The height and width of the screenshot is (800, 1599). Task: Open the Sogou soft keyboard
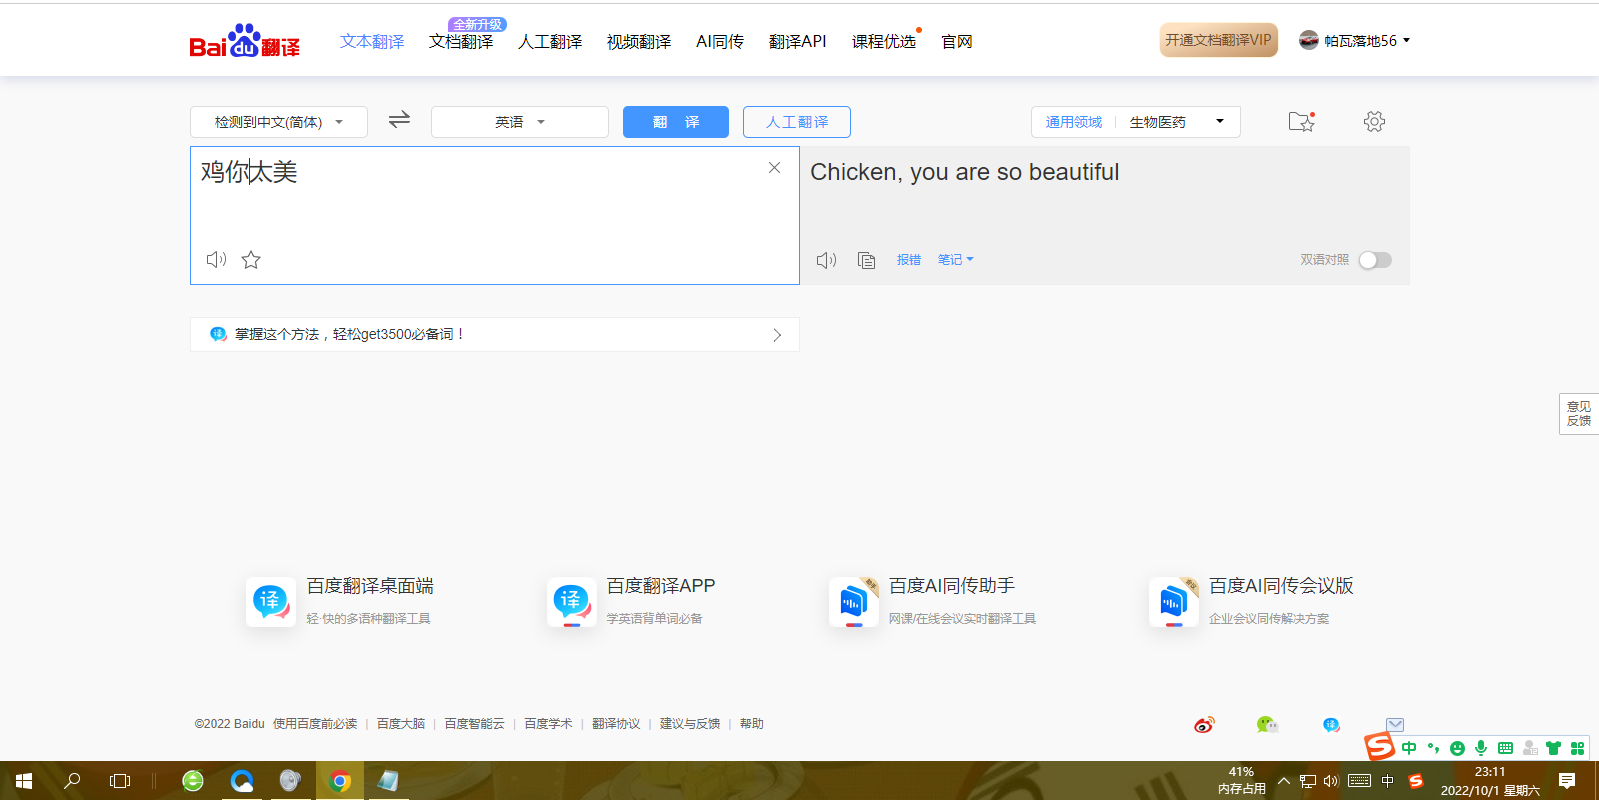[x=1505, y=748]
